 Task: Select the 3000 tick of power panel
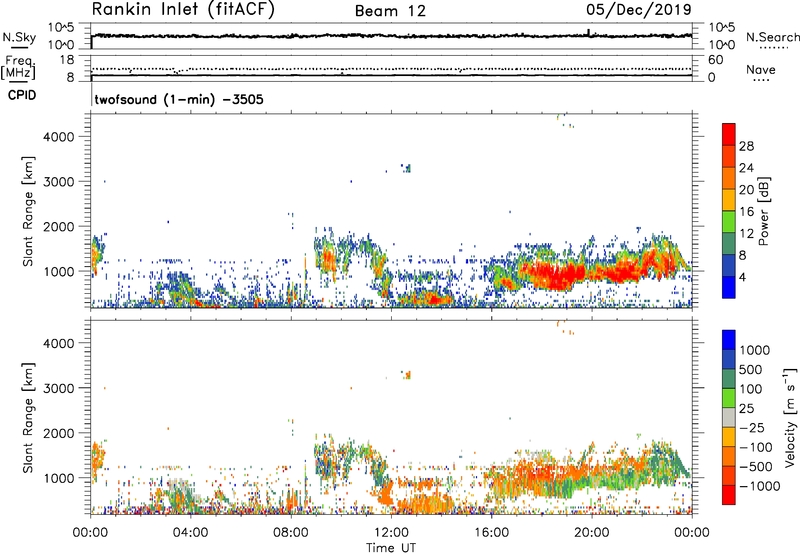pyautogui.click(x=59, y=182)
